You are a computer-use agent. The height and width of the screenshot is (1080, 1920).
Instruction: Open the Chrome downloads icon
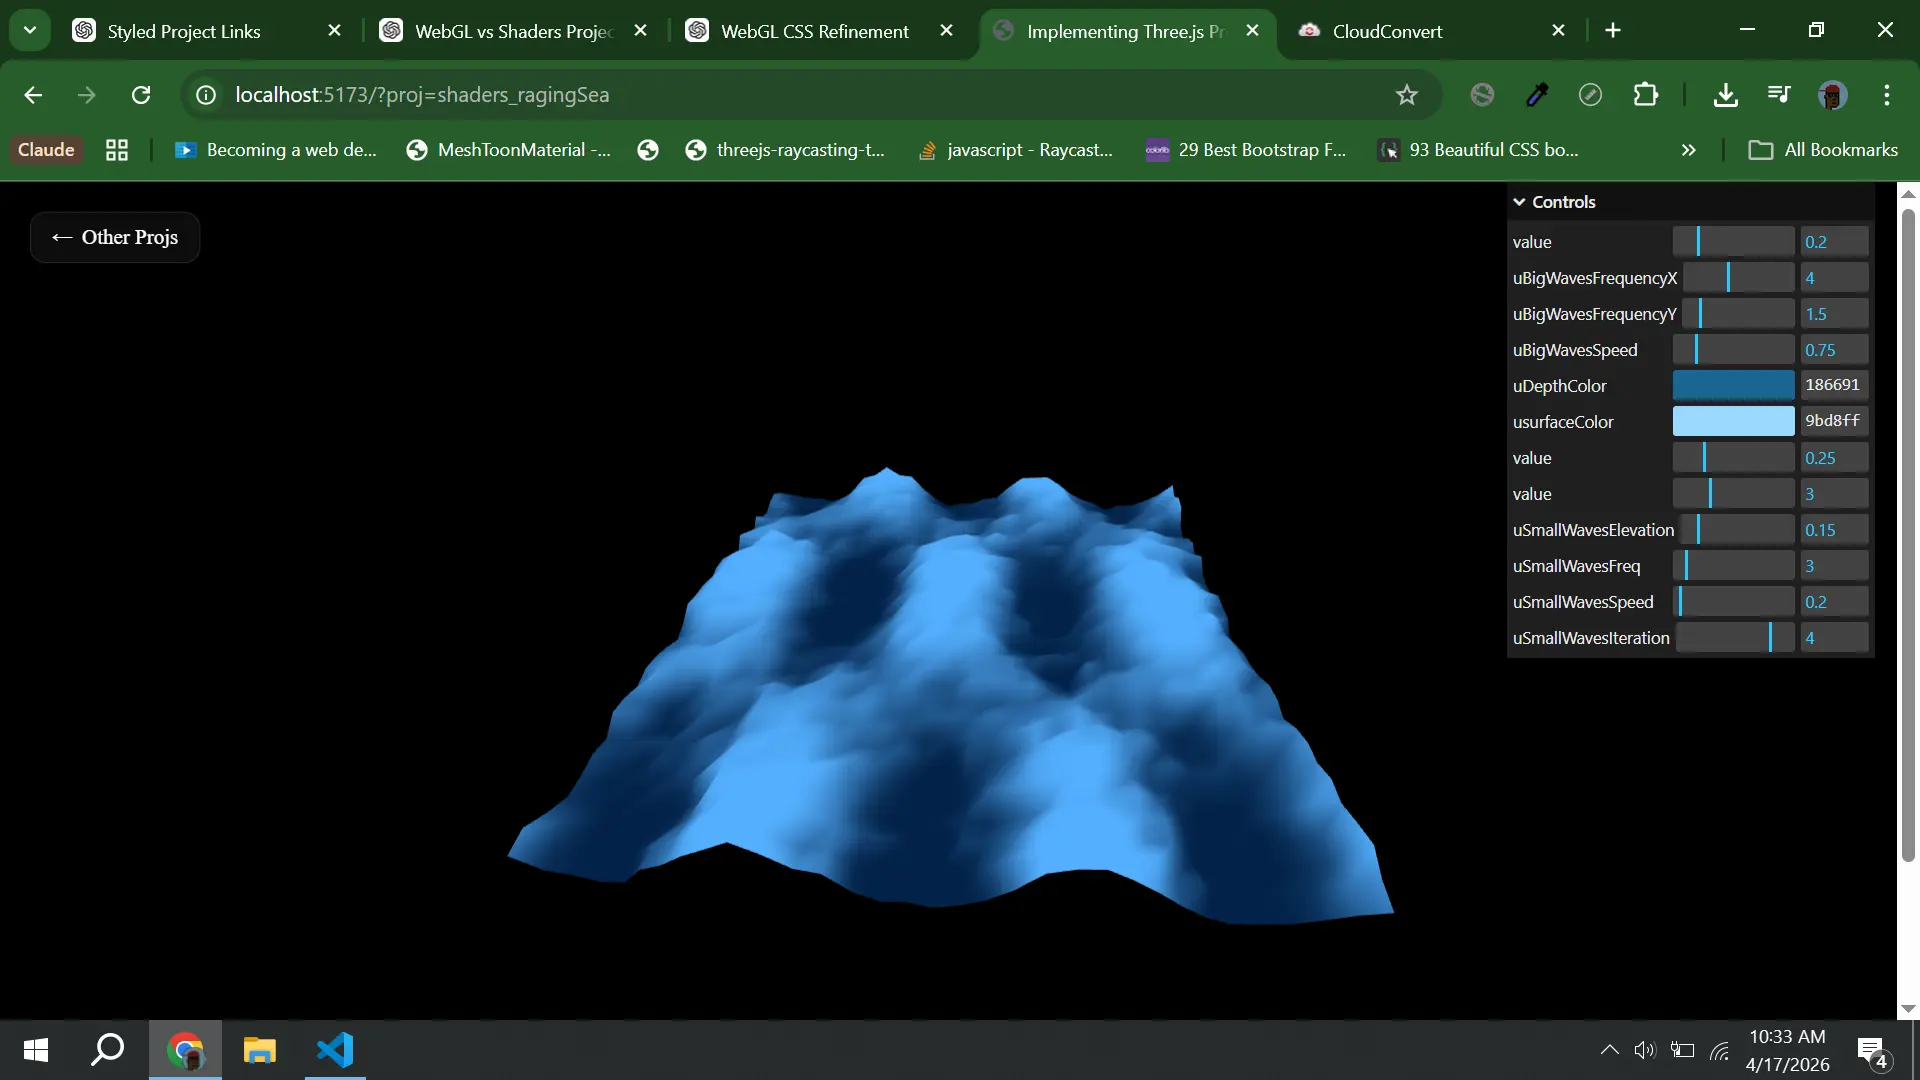tap(1725, 95)
